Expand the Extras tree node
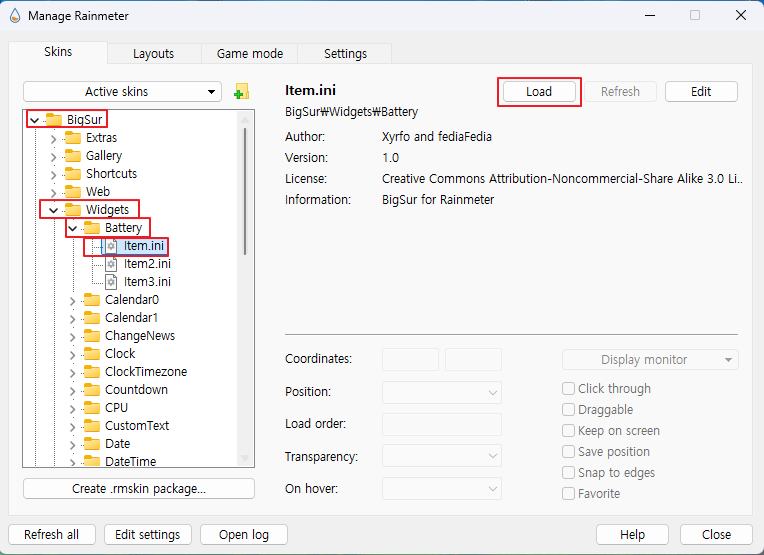The height and width of the screenshot is (555, 764). (54, 139)
